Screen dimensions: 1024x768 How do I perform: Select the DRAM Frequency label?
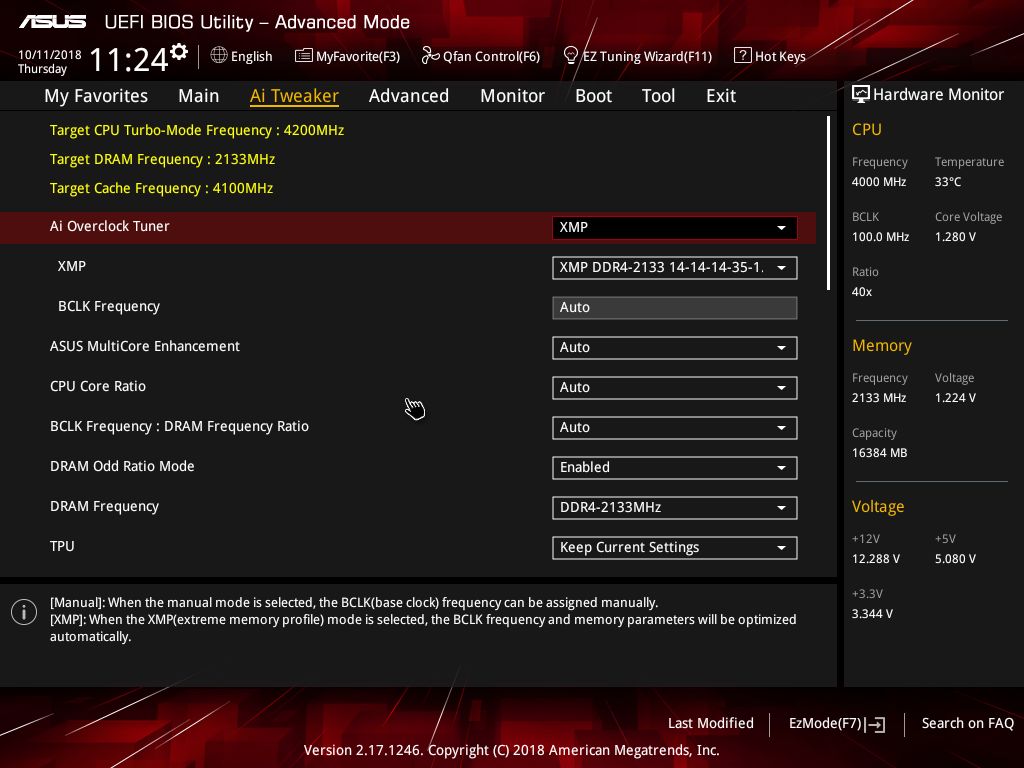coord(104,507)
